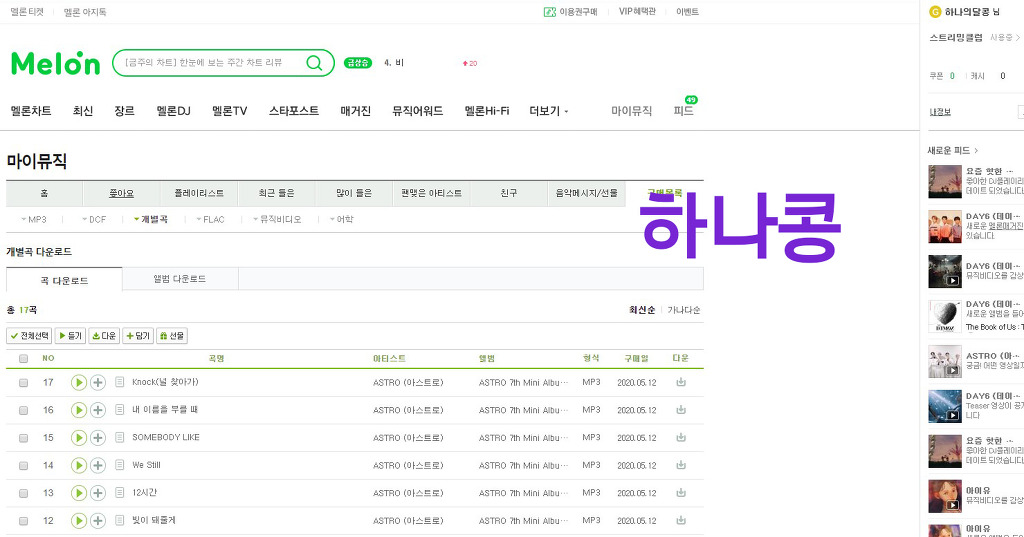The width and height of the screenshot is (1024, 537).
Task: Play song SOMEBODY LIKE
Action: click(78, 438)
